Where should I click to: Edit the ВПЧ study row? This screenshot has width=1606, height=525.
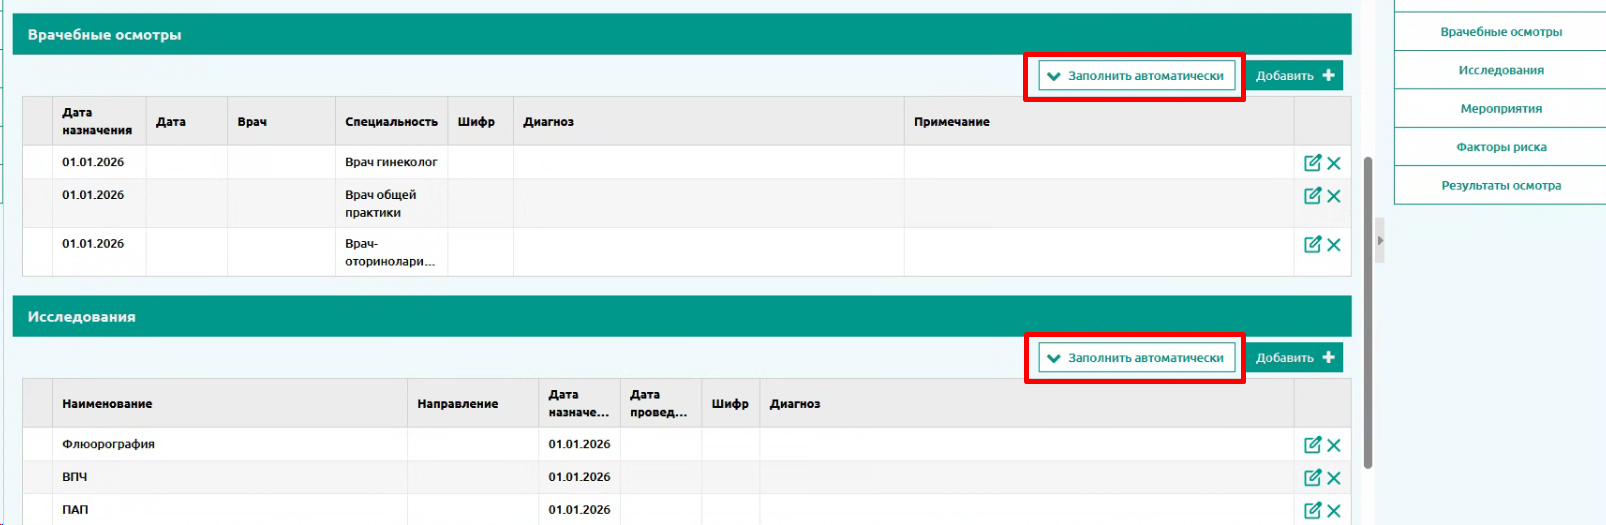1312,478
